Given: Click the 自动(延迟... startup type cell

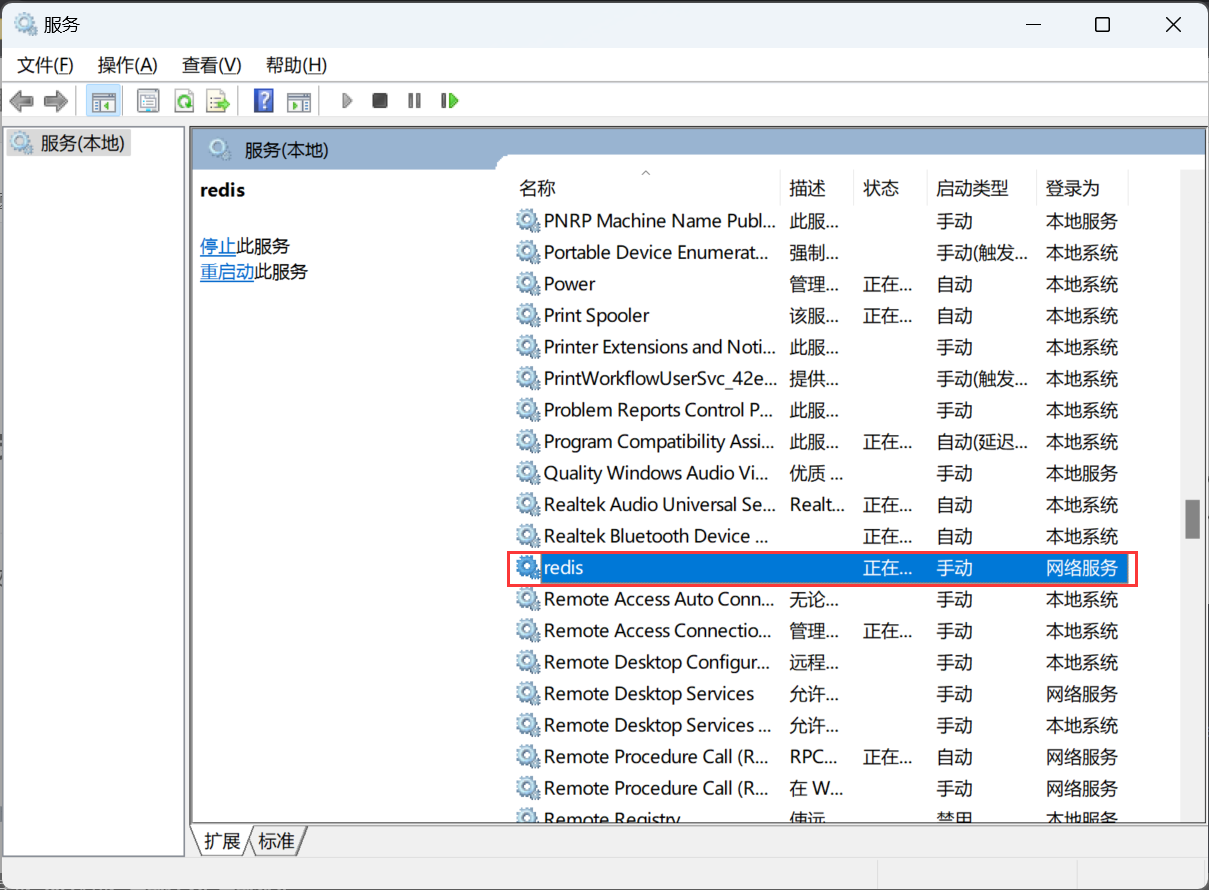Looking at the screenshot, I should (982, 441).
